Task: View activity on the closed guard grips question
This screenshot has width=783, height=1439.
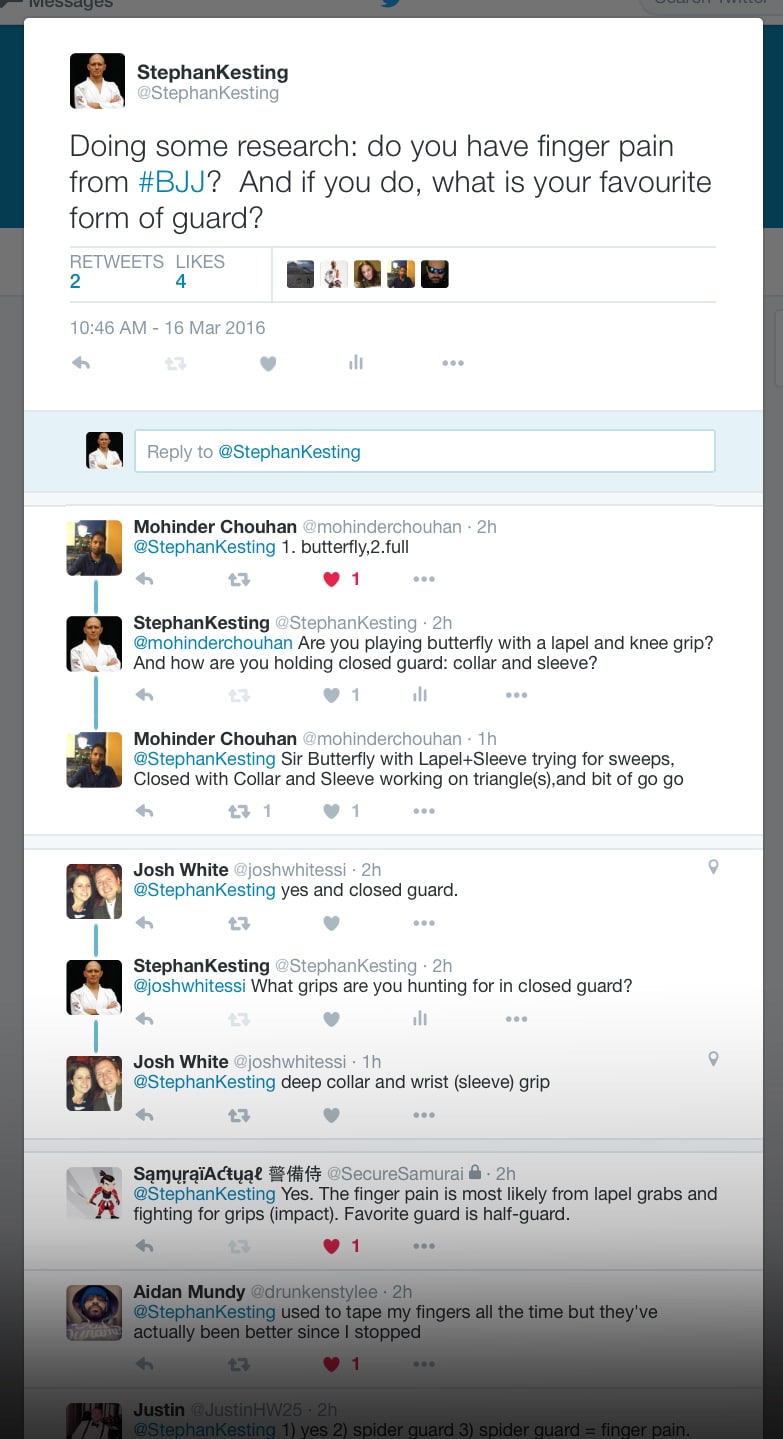Action: 420,1019
